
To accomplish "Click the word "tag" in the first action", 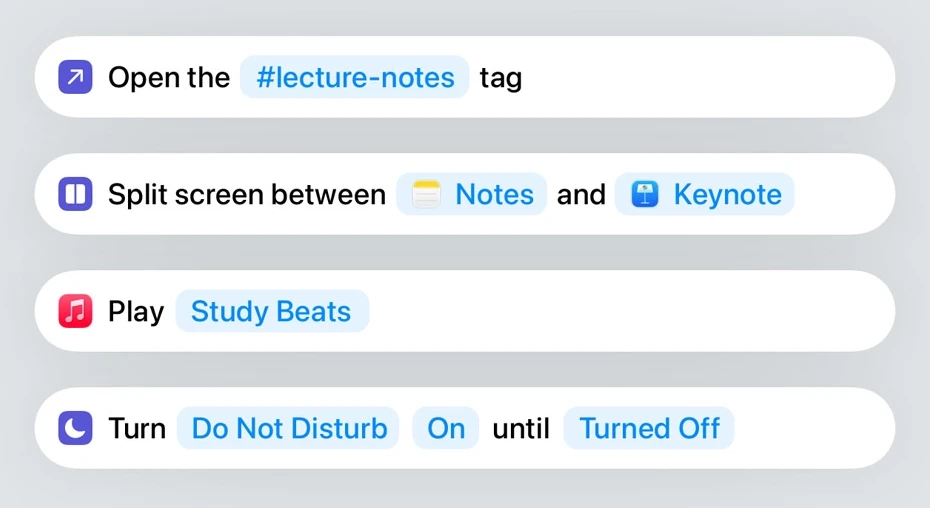I will (501, 79).
